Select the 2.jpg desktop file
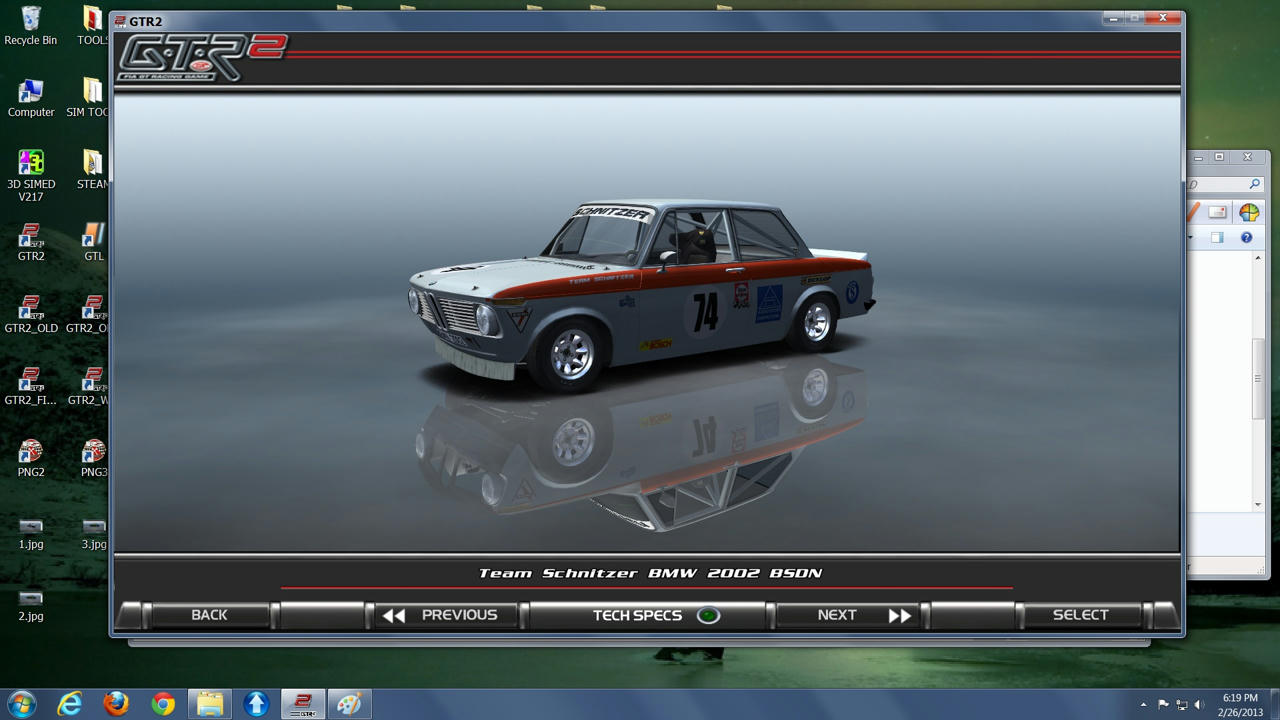Viewport: 1280px width, 720px height. (x=31, y=605)
